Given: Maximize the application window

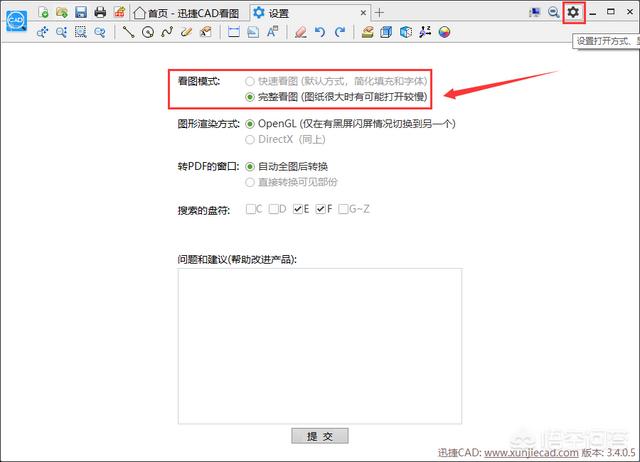Looking at the screenshot, I should [x=611, y=12].
